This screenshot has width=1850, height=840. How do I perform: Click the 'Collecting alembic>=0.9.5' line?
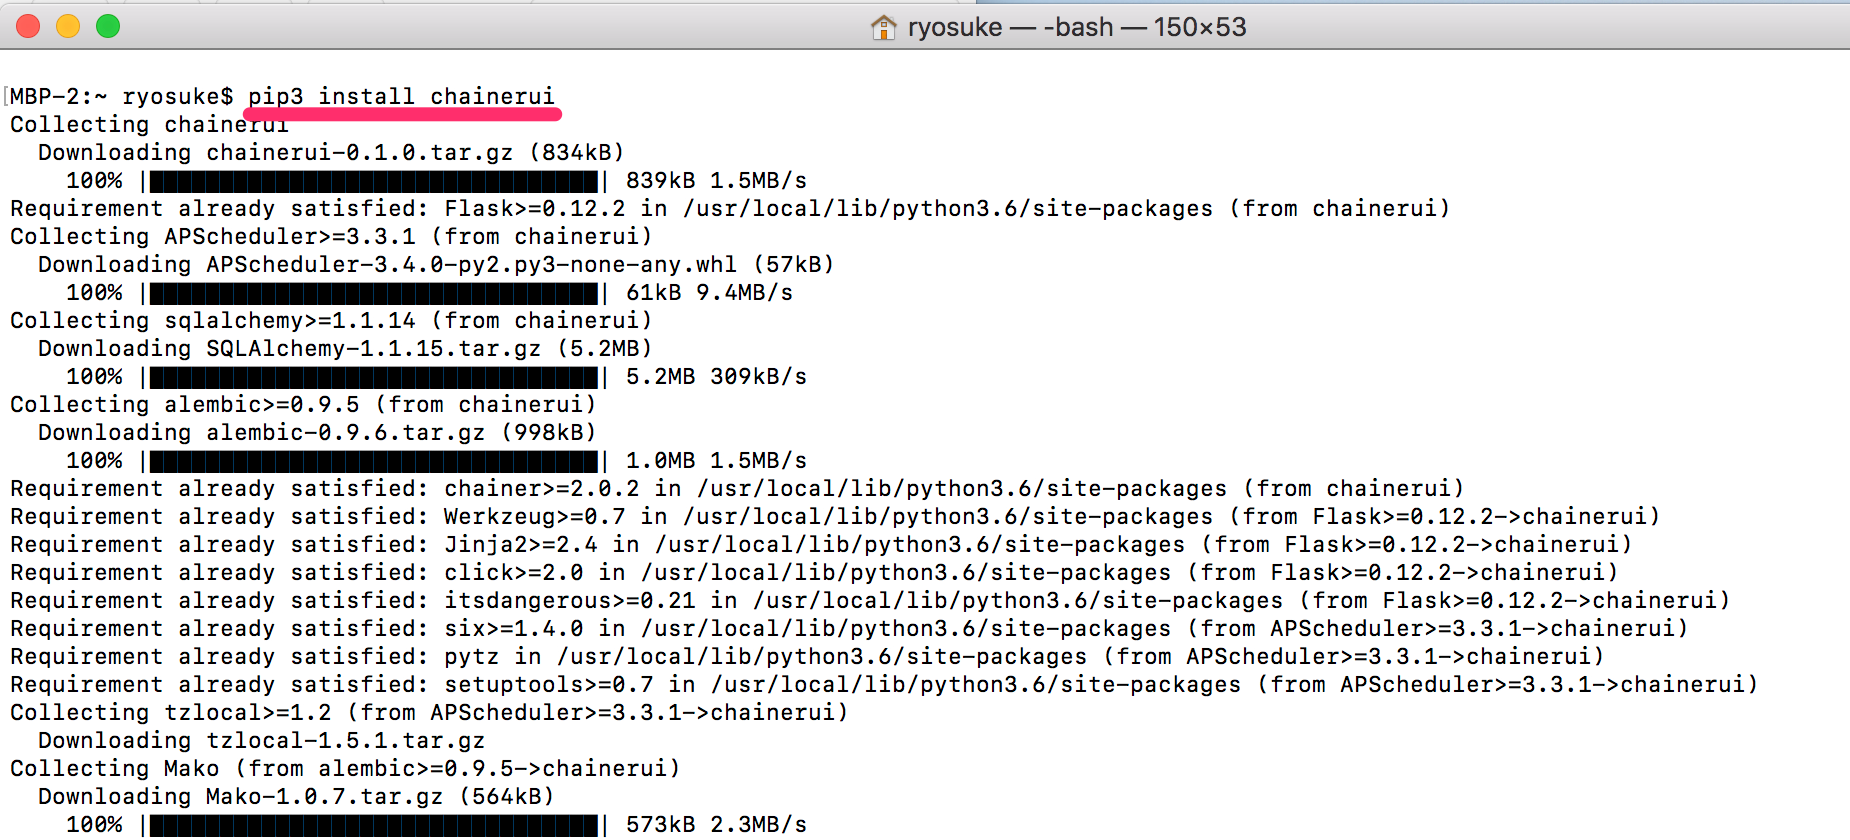point(303,404)
